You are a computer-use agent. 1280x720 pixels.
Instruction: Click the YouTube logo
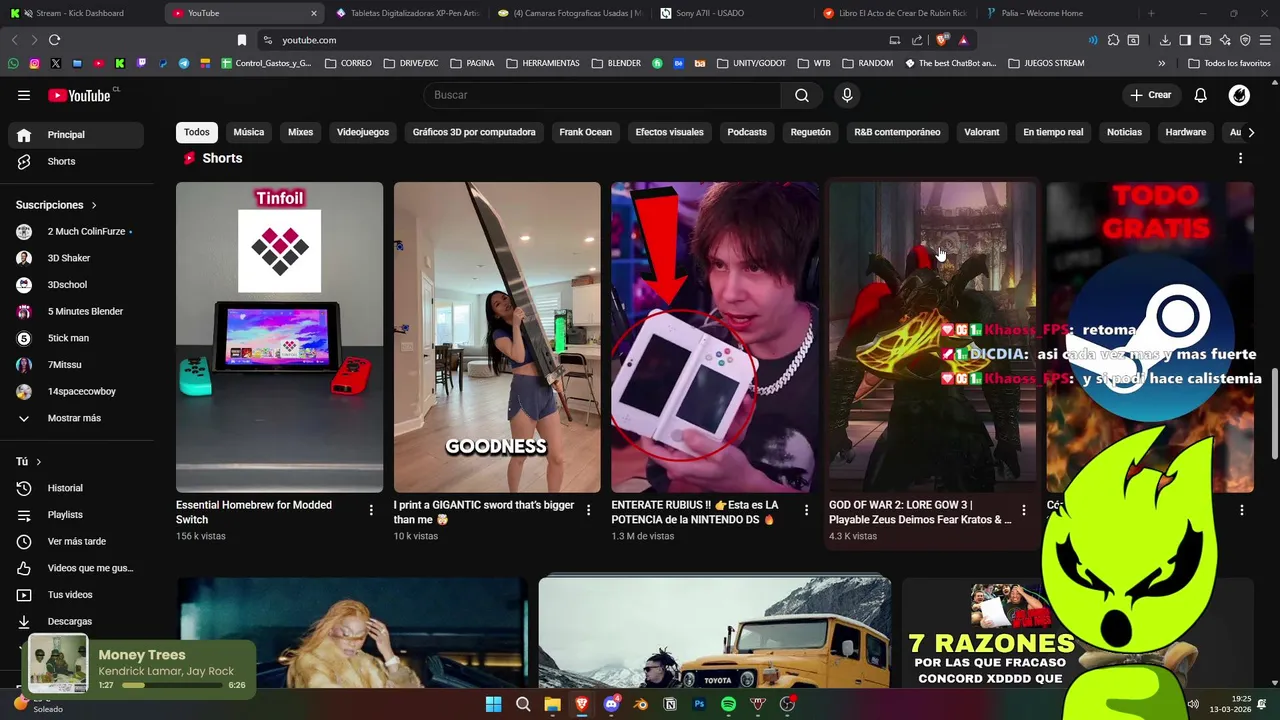tap(79, 95)
